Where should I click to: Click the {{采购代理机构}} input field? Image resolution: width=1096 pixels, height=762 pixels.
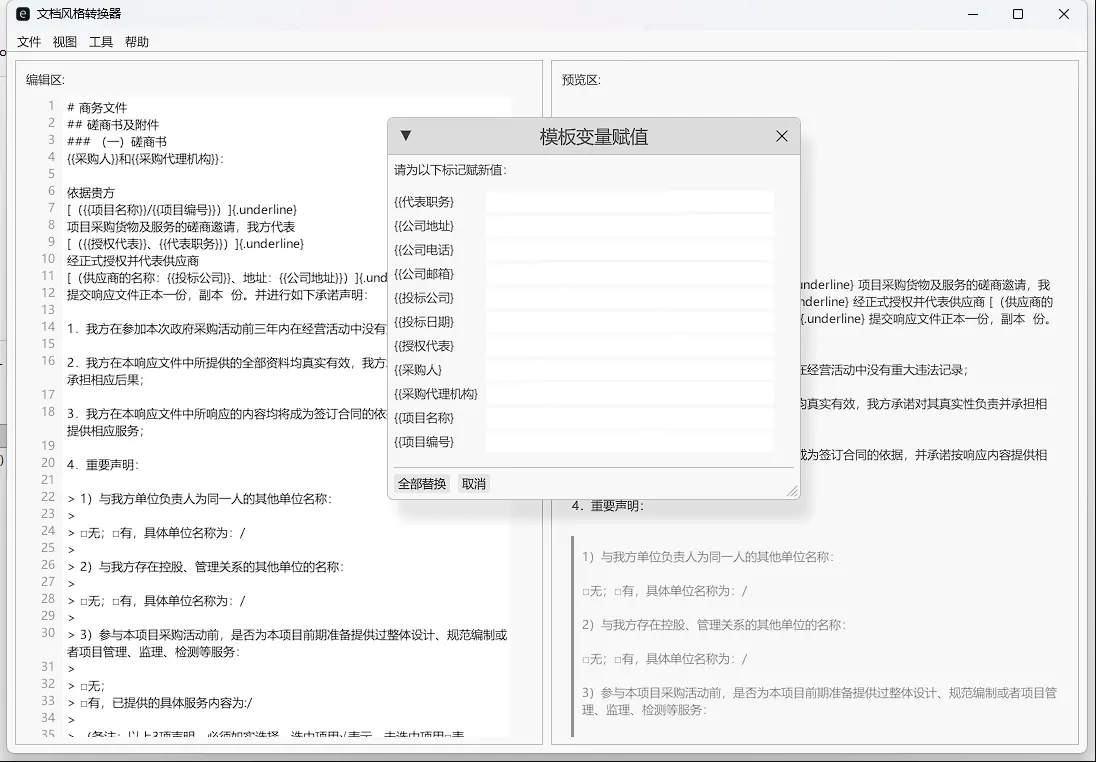[630, 393]
